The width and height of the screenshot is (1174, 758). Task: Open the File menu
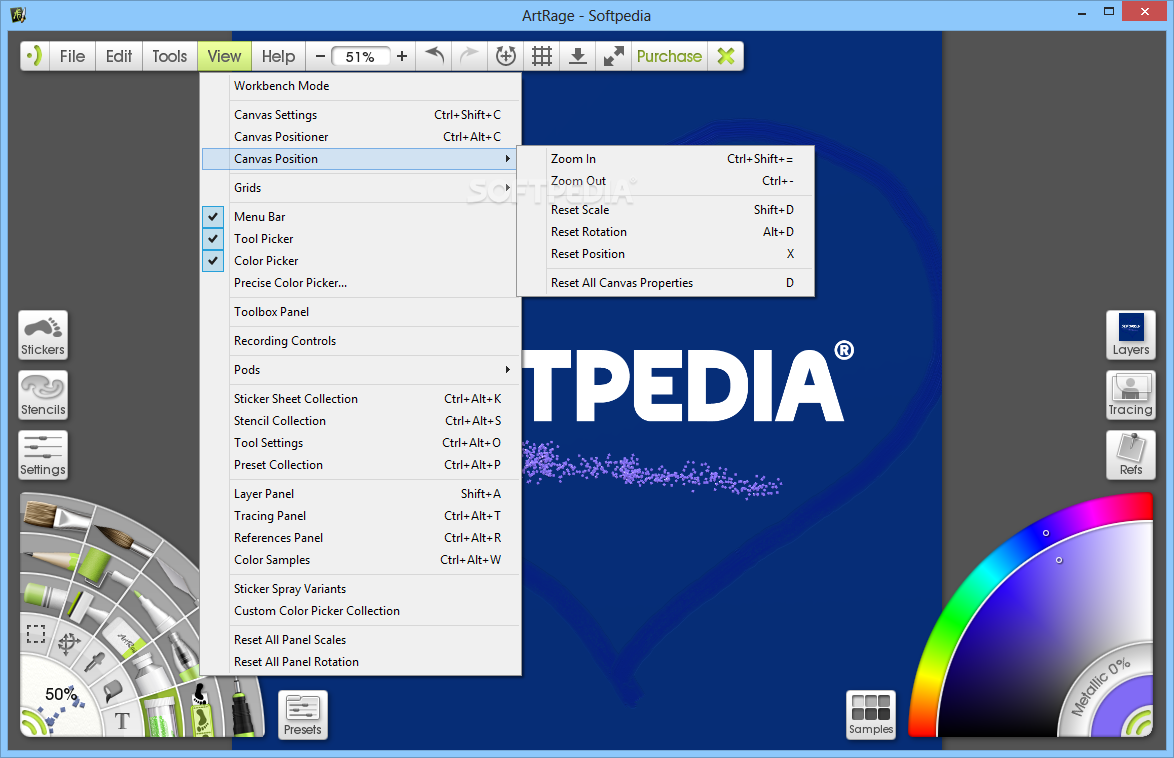pyautogui.click(x=73, y=56)
